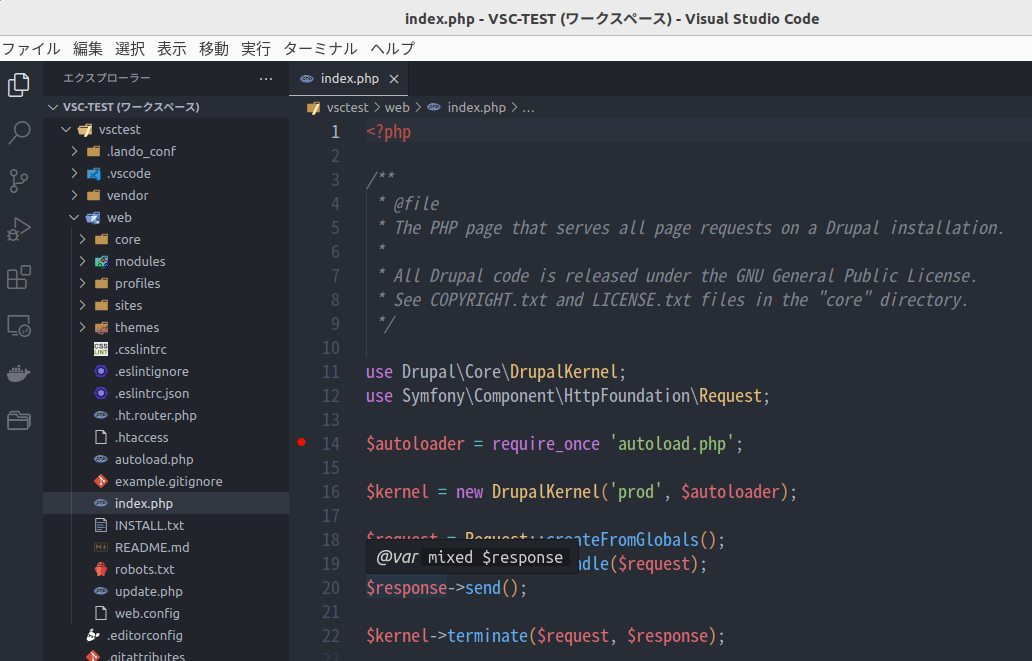Click the terminate method on line 22

click(x=488, y=636)
